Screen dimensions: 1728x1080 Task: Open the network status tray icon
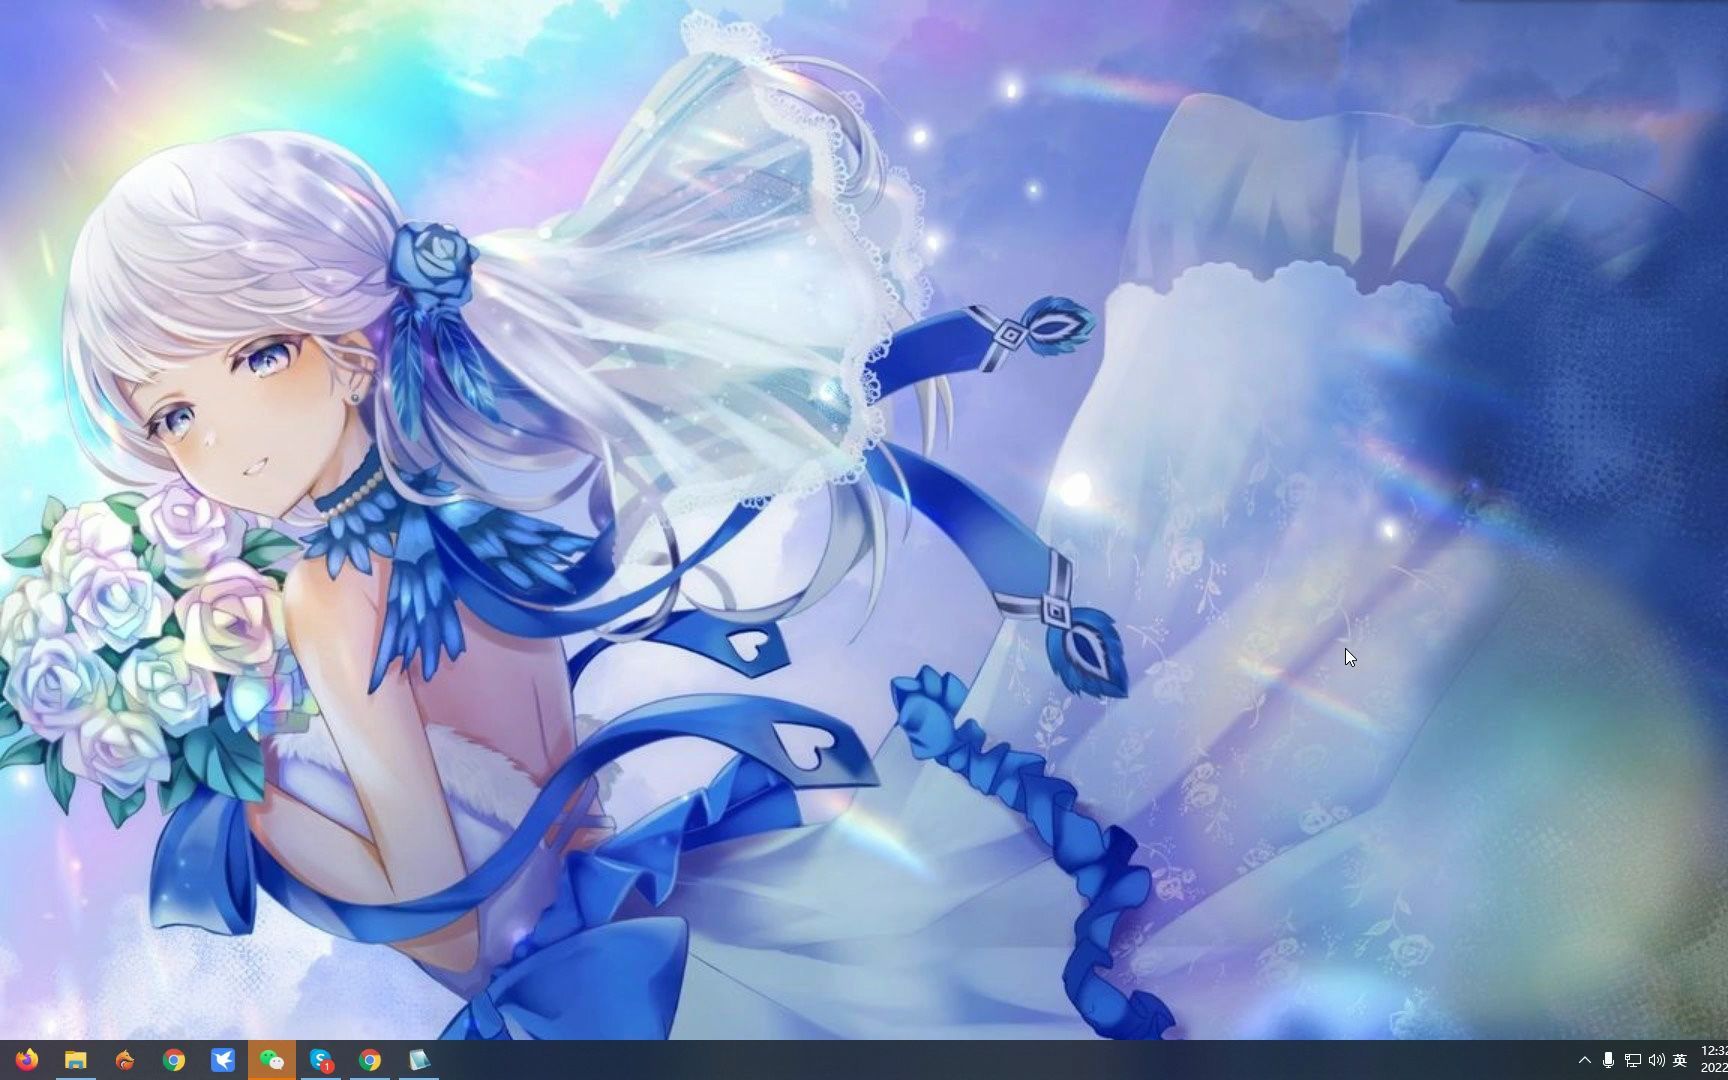click(1632, 1060)
